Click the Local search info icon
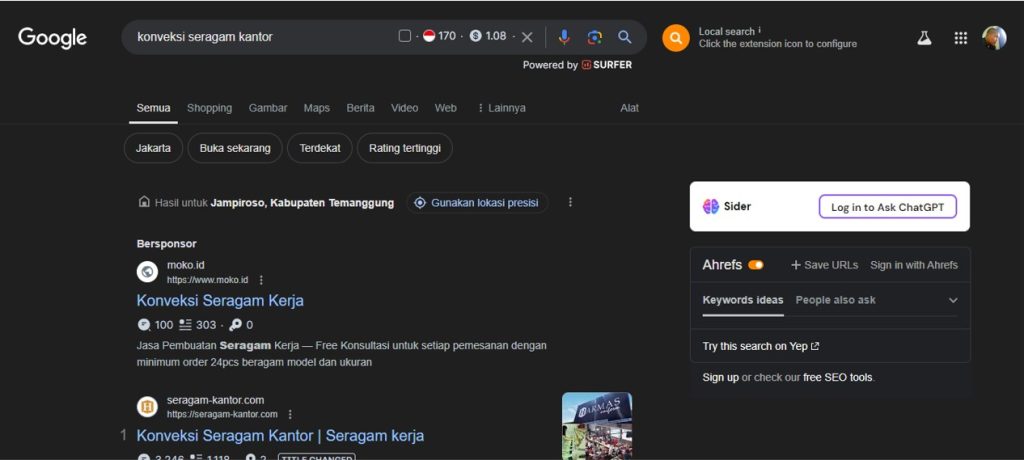This screenshot has height=460, width=1024. [x=760, y=31]
